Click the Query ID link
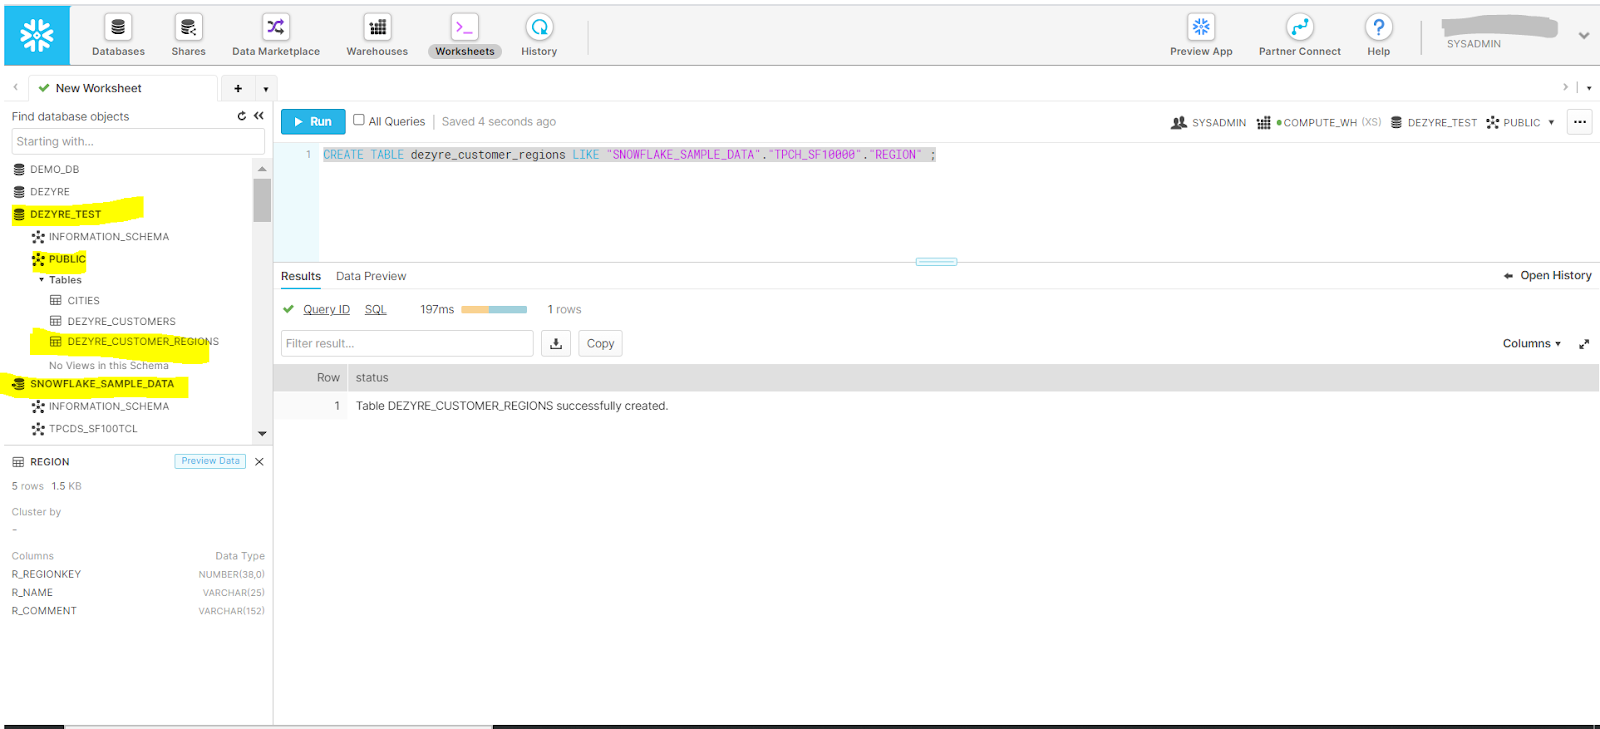 click(326, 310)
